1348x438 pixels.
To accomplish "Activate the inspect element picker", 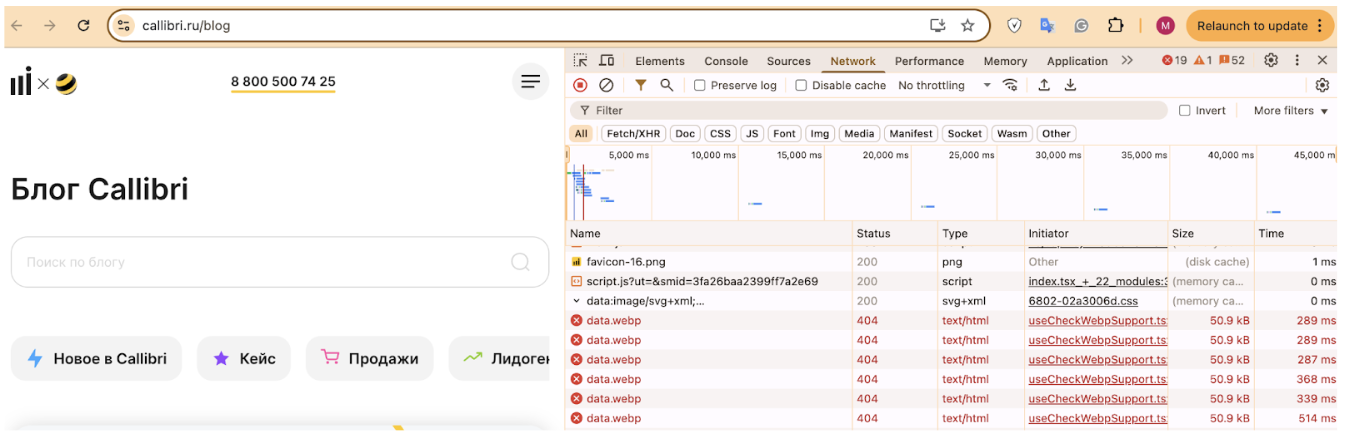I will pyautogui.click(x=580, y=61).
